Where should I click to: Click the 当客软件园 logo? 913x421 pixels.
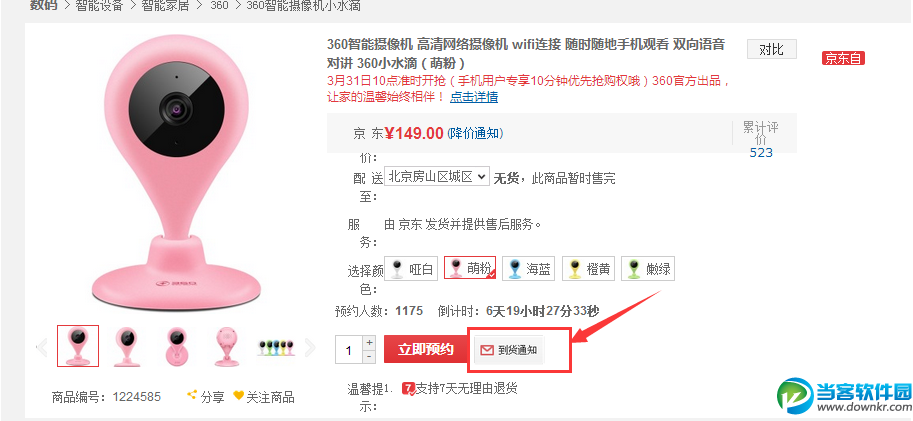(844, 395)
